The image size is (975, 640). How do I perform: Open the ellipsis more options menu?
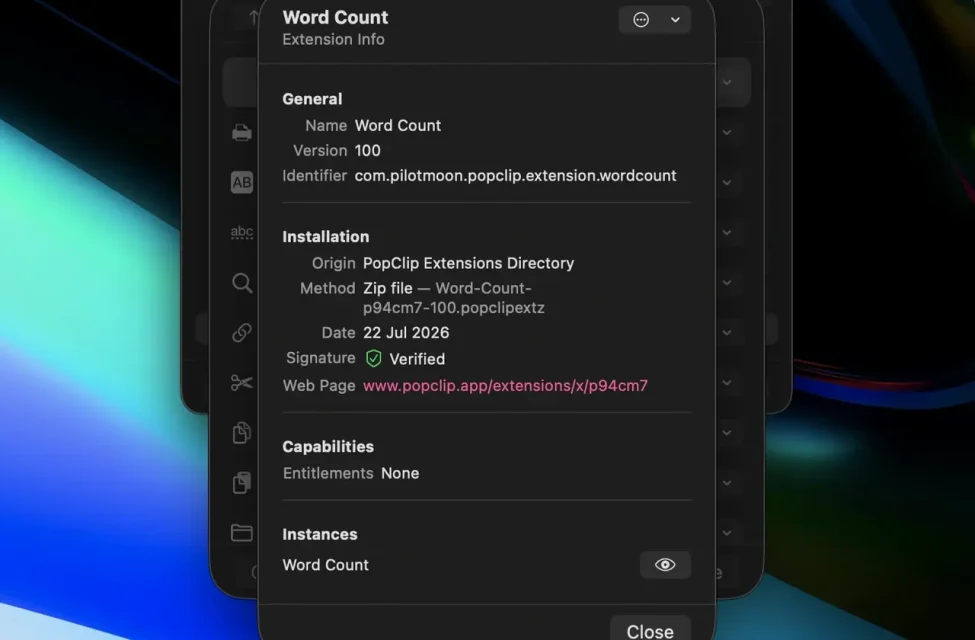640,20
